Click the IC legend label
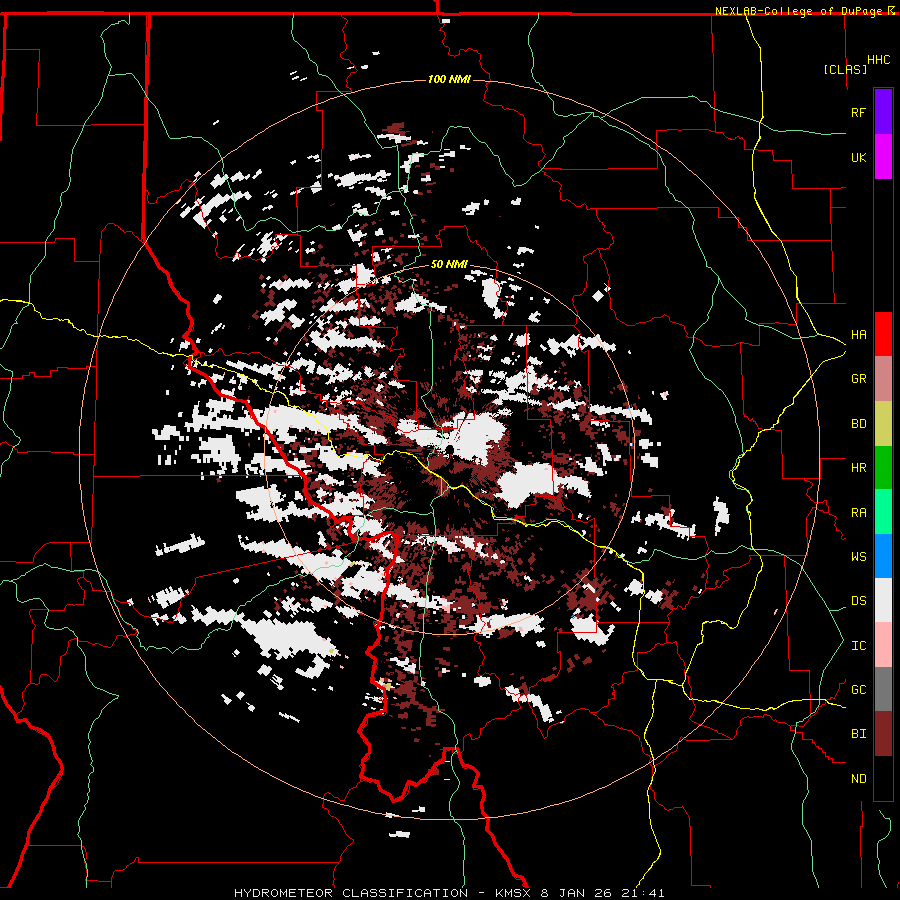900x900 pixels. [x=858, y=646]
